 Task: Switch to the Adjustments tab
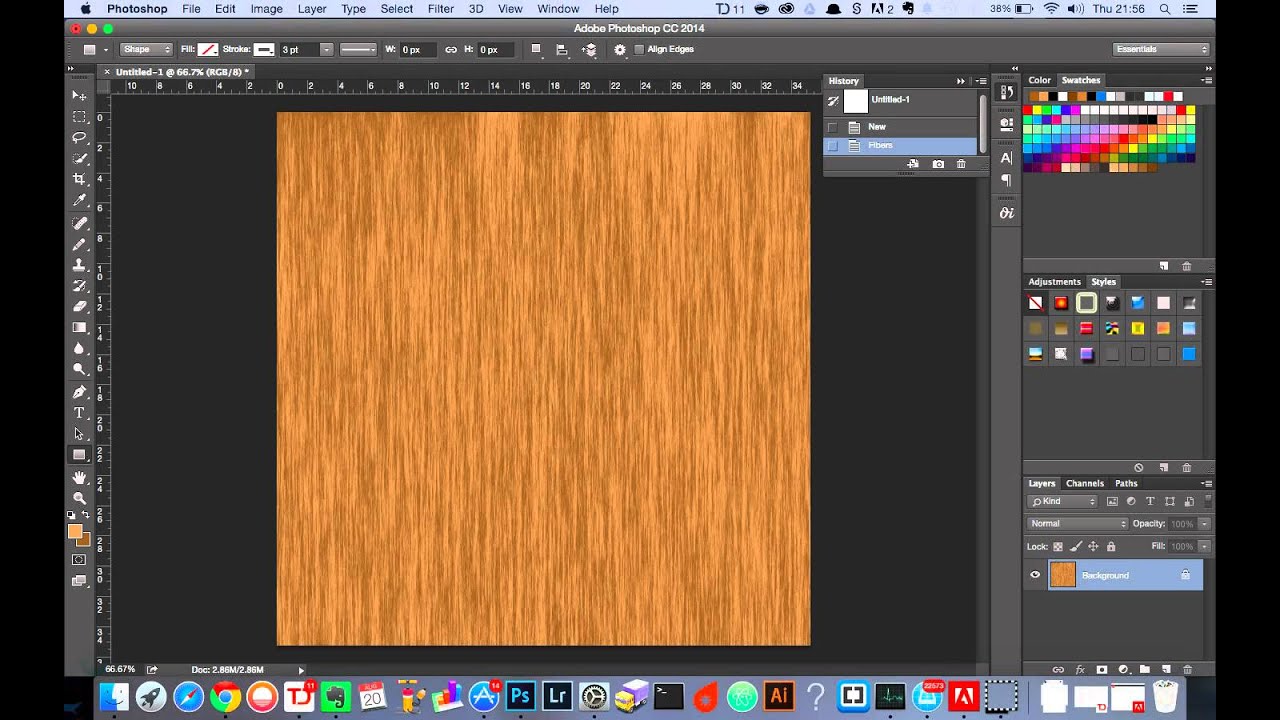point(1055,282)
